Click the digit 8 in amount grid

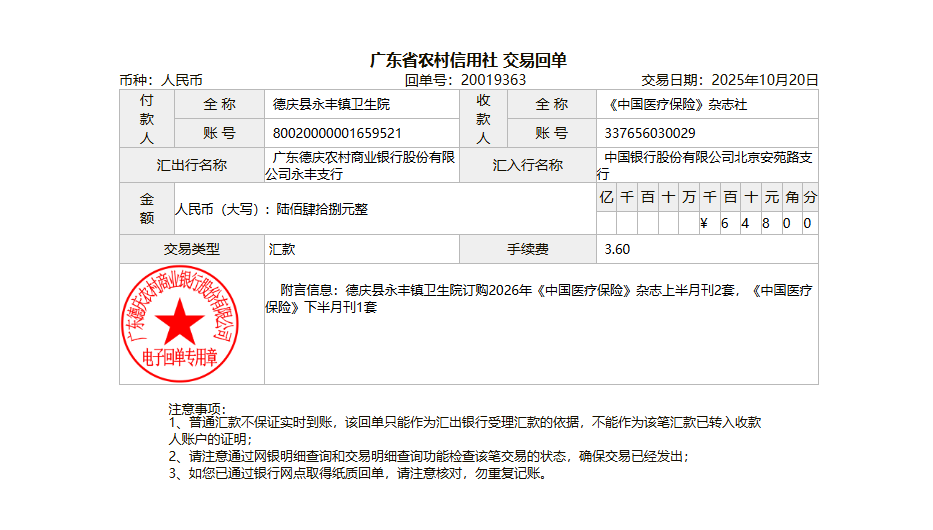coord(765,224)
